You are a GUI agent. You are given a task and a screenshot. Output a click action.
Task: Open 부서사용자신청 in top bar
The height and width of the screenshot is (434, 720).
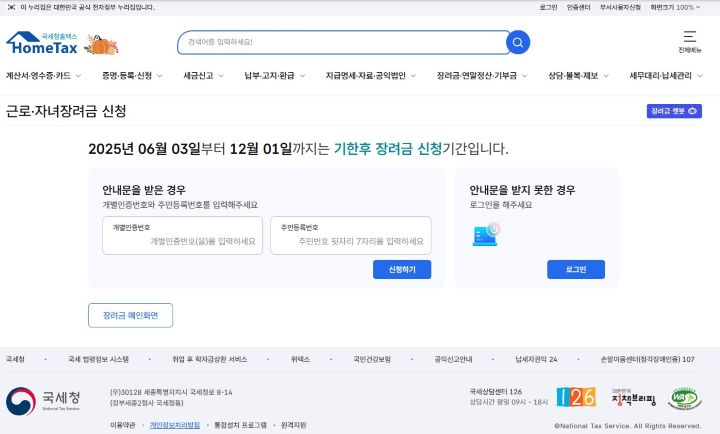coord(620,7)
